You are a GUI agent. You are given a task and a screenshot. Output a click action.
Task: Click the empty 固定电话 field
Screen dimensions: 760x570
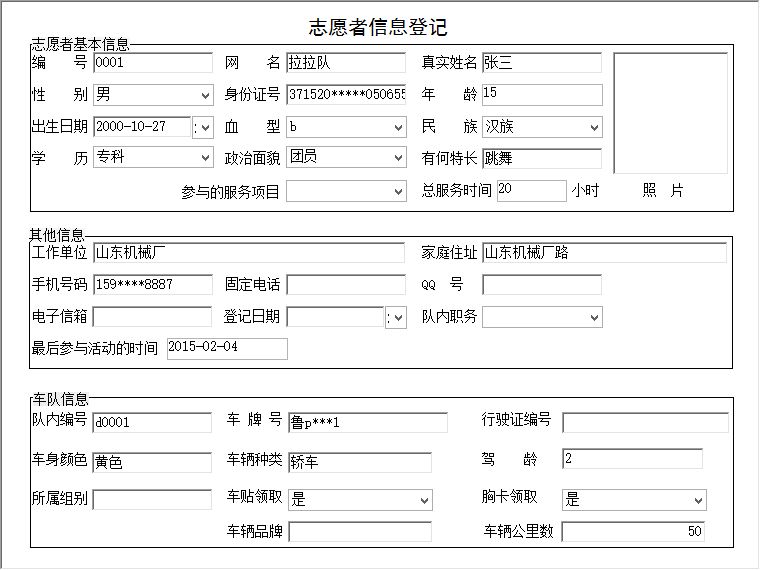tap(346, 285)
